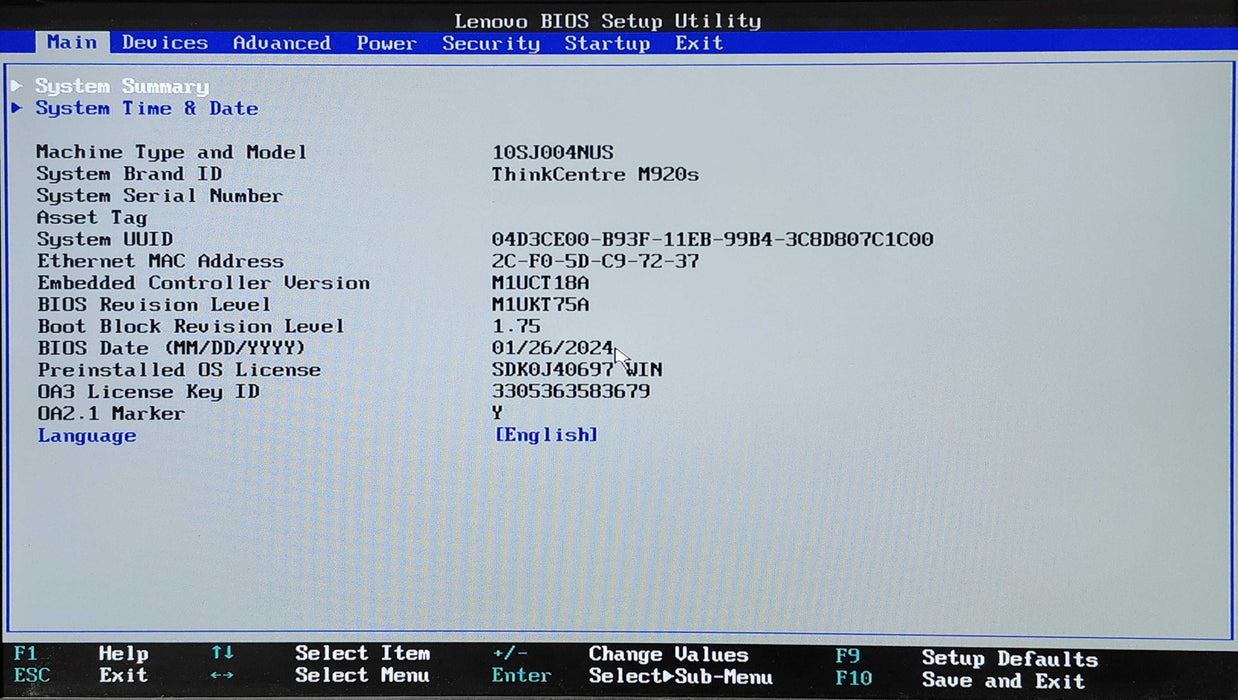Click the ESC Exit key hint

81,675
